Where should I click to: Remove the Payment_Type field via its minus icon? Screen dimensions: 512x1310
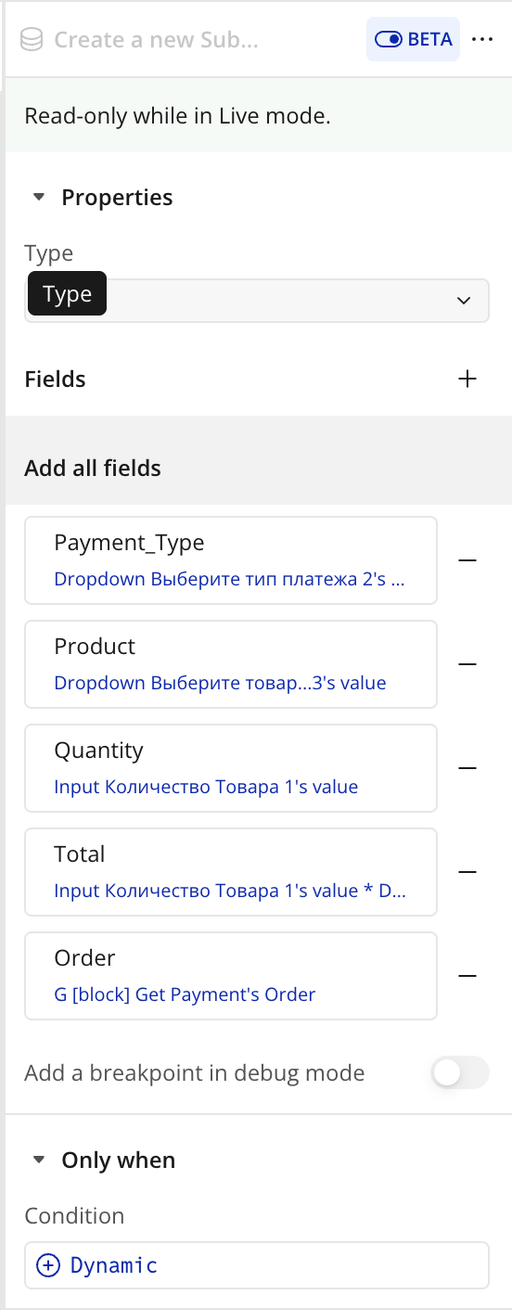coord(467,560)
